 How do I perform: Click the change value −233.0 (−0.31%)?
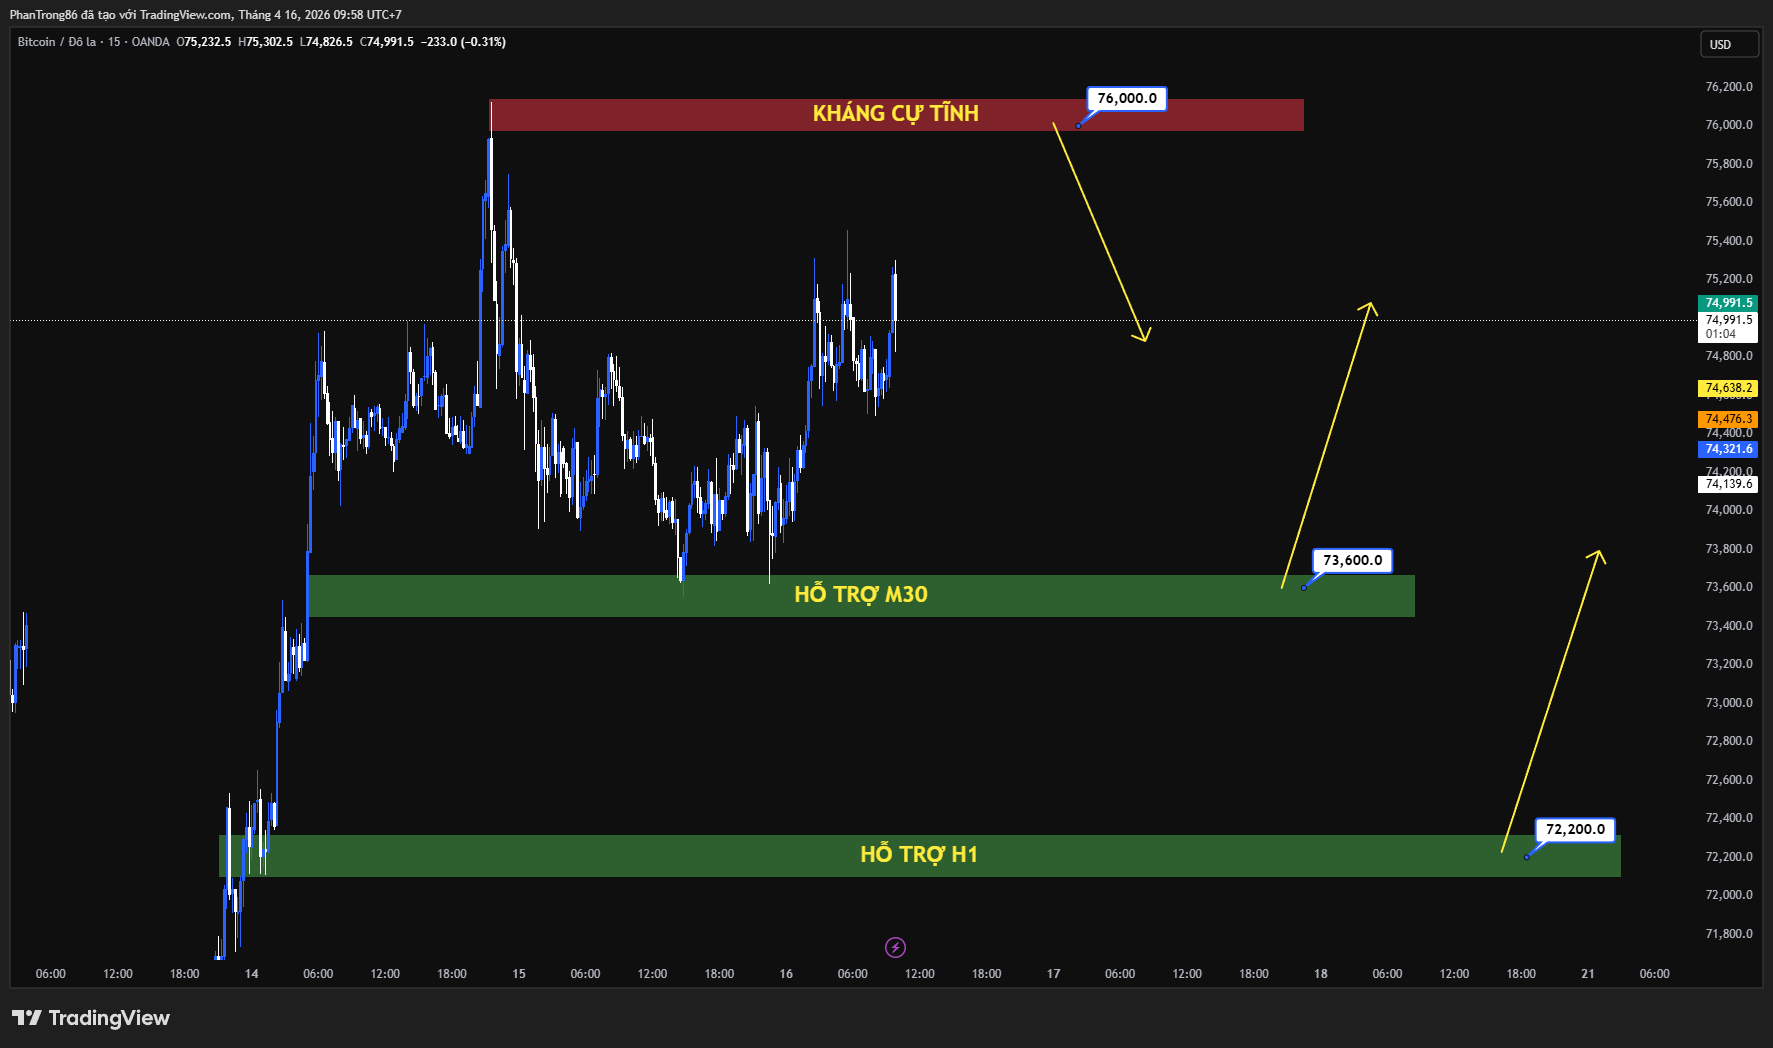pos(463,42)
